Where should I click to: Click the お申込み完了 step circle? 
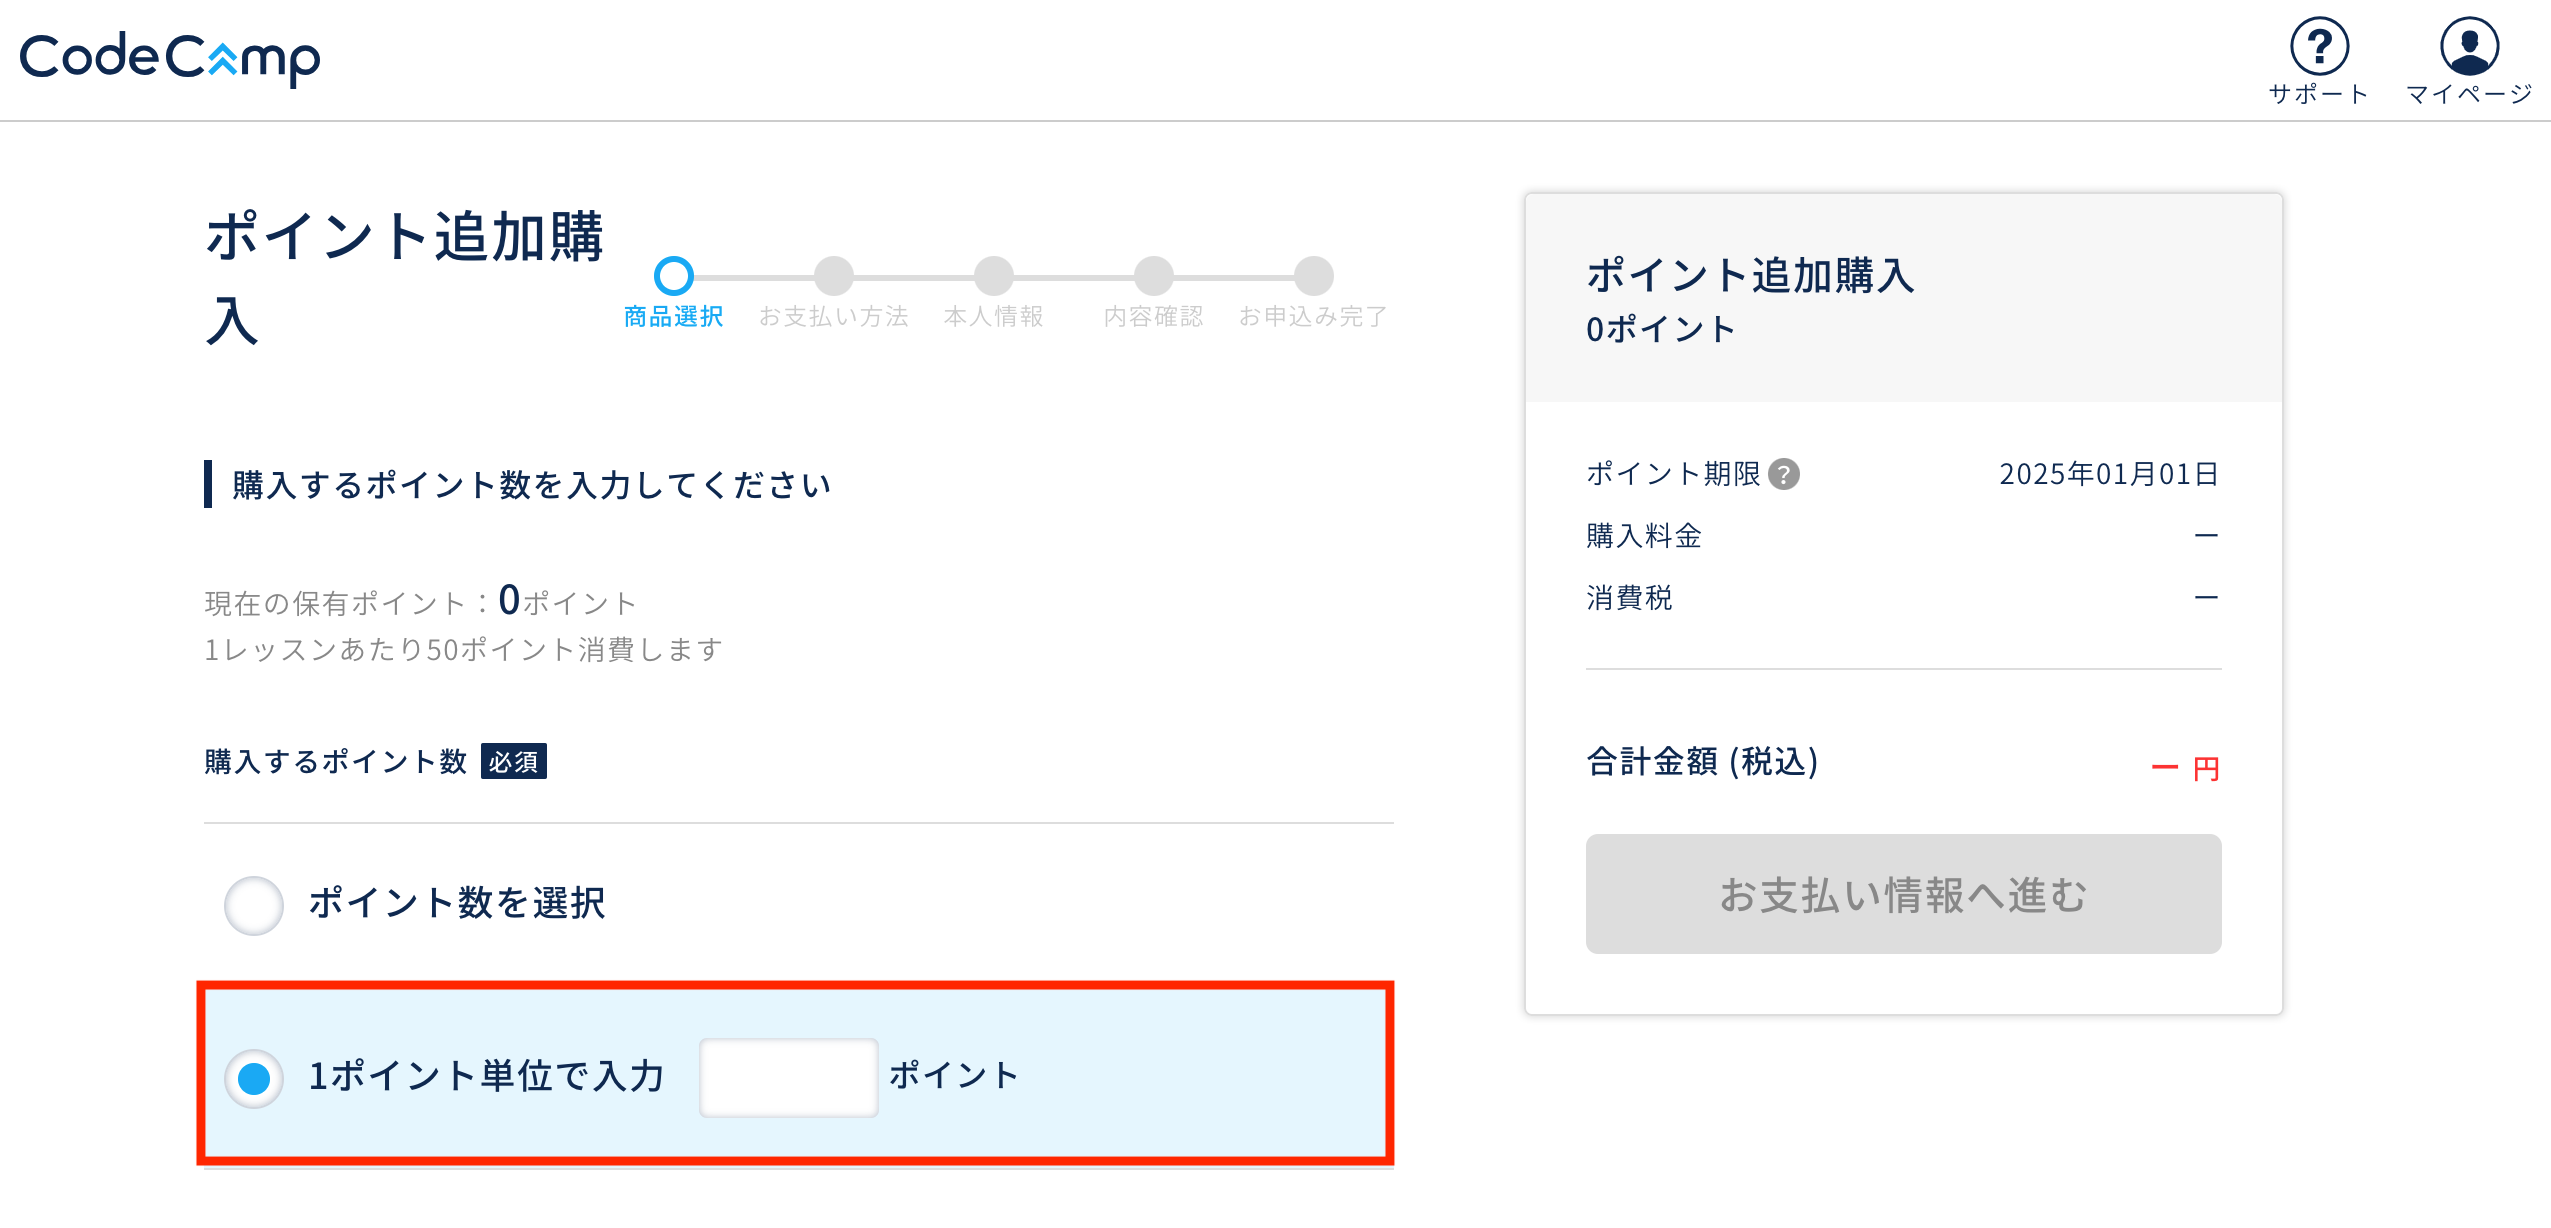pos(1313,276)
